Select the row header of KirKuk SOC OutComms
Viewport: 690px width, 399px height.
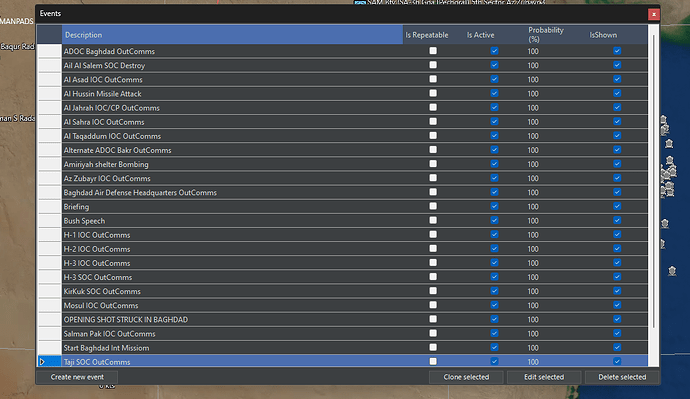pos(49,291)
